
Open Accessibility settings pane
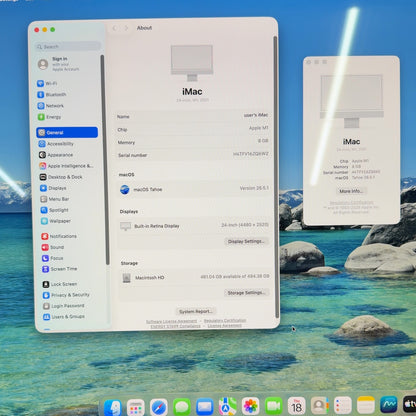coord(56,144)
